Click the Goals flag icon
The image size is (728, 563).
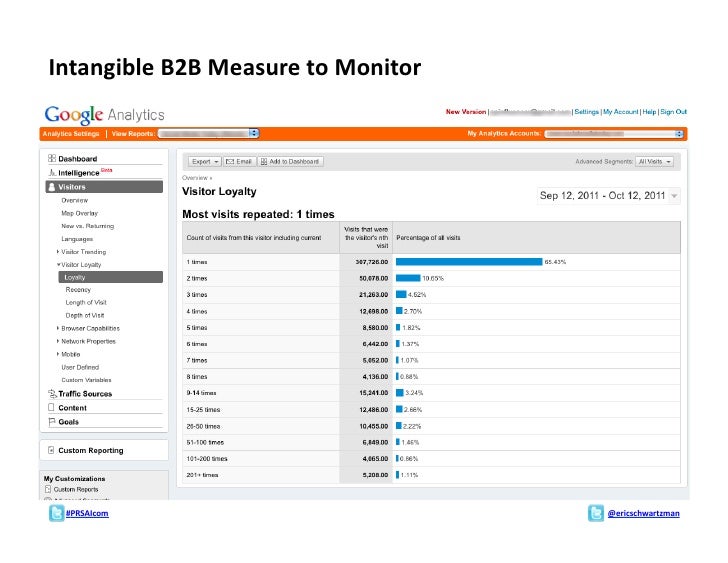[52, 421]
